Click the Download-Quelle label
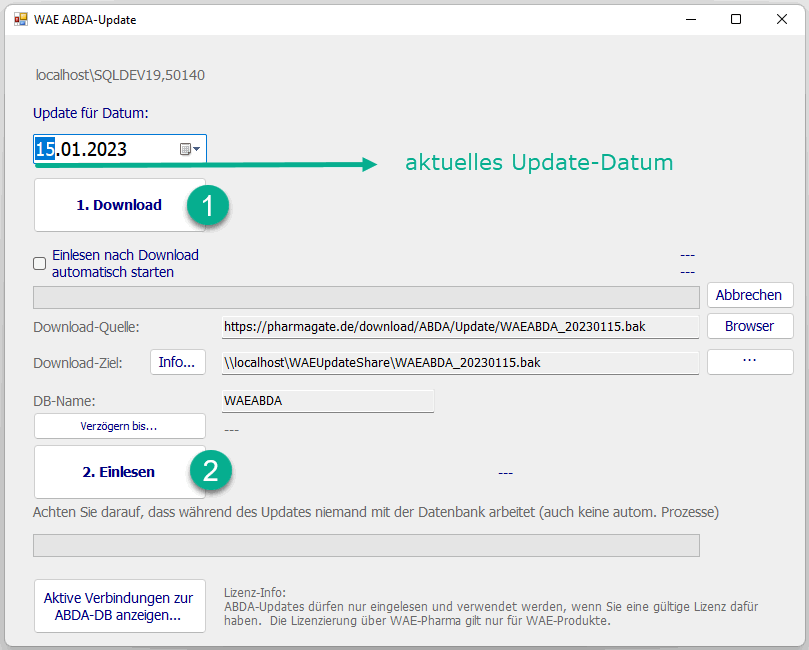 point(86,327)
